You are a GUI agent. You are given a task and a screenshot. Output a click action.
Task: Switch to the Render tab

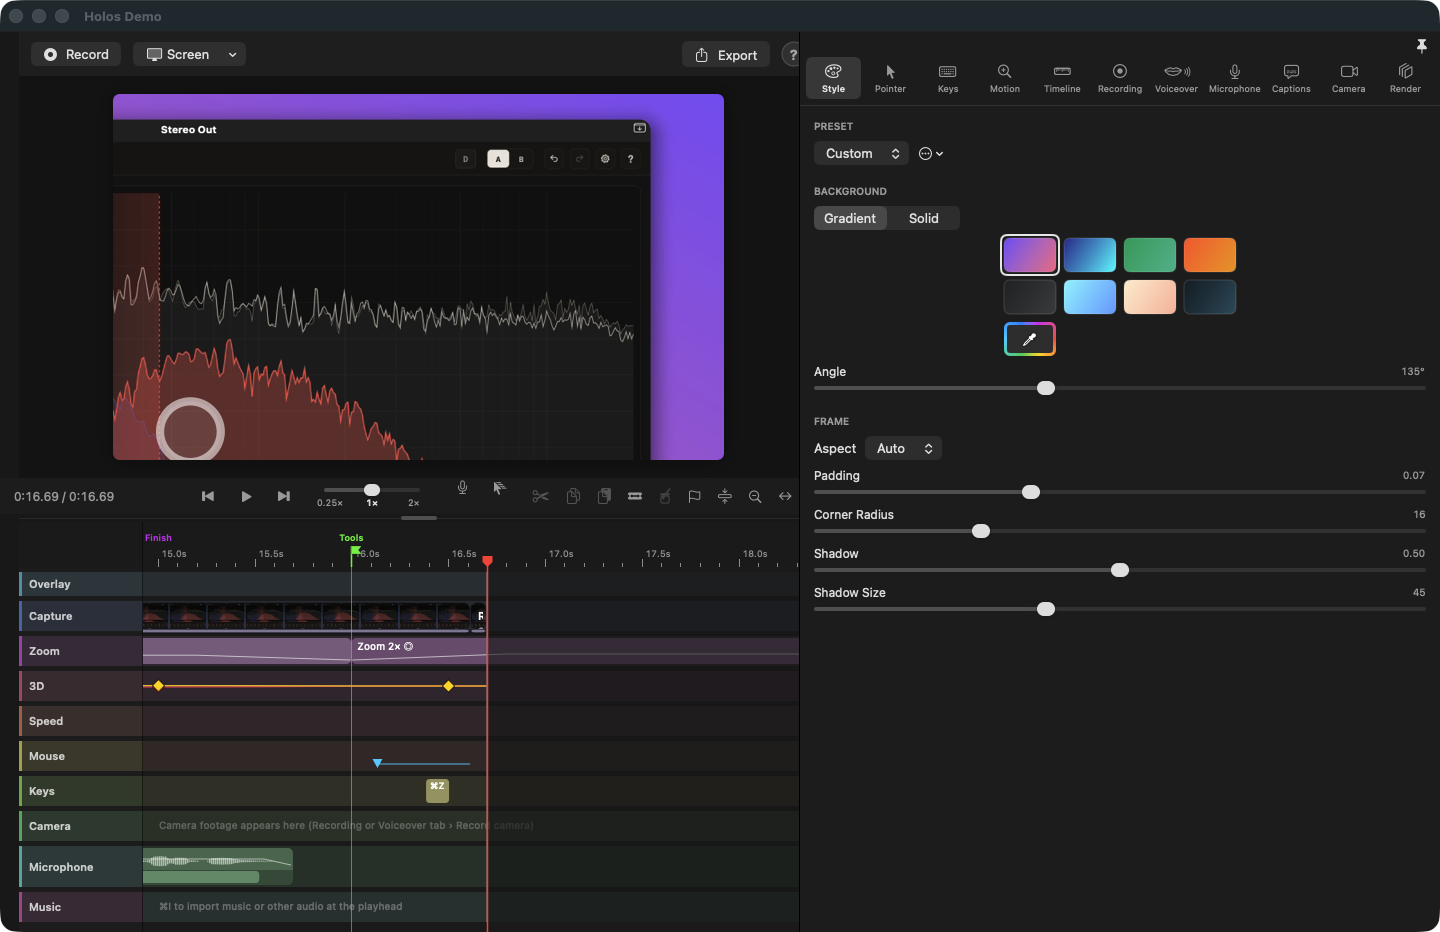[1405, 78]
